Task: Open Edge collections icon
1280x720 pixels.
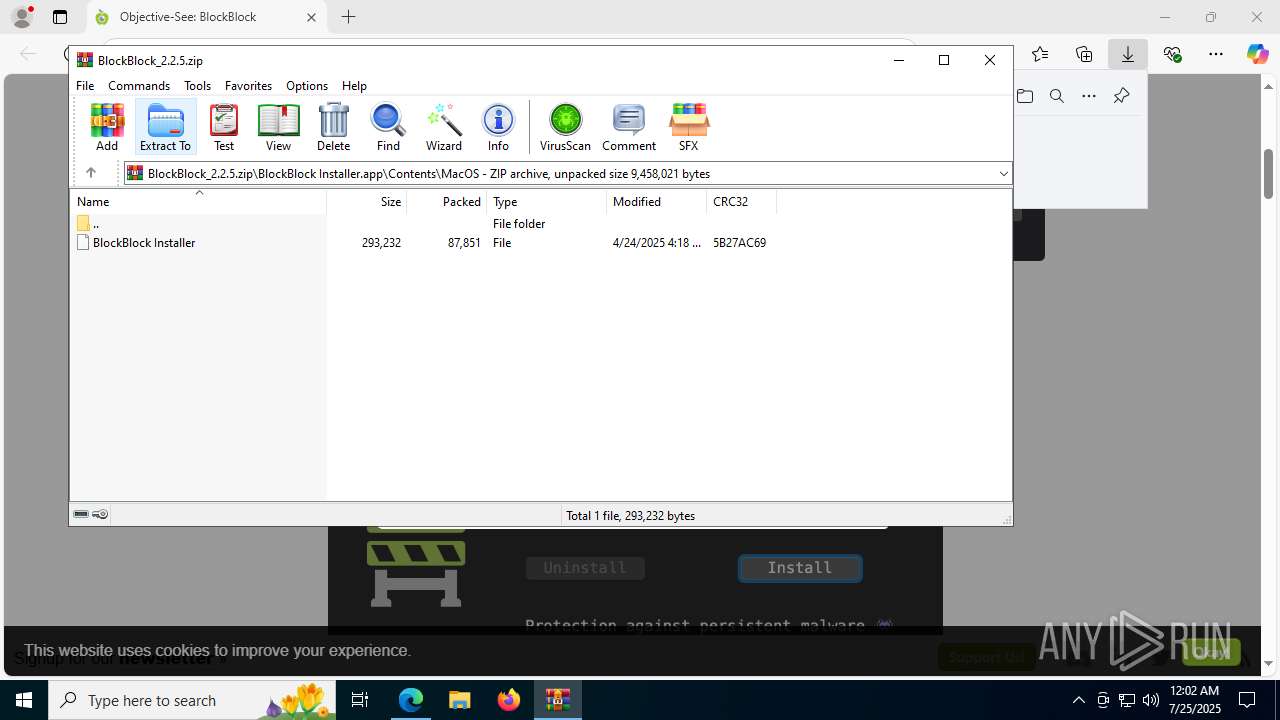Action: pyautogui.click(x=1084, y=54)
